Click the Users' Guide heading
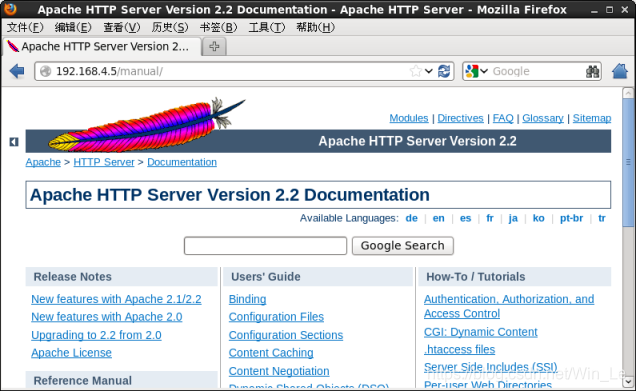Screen dimensions: 636x392 pos(266,277)
